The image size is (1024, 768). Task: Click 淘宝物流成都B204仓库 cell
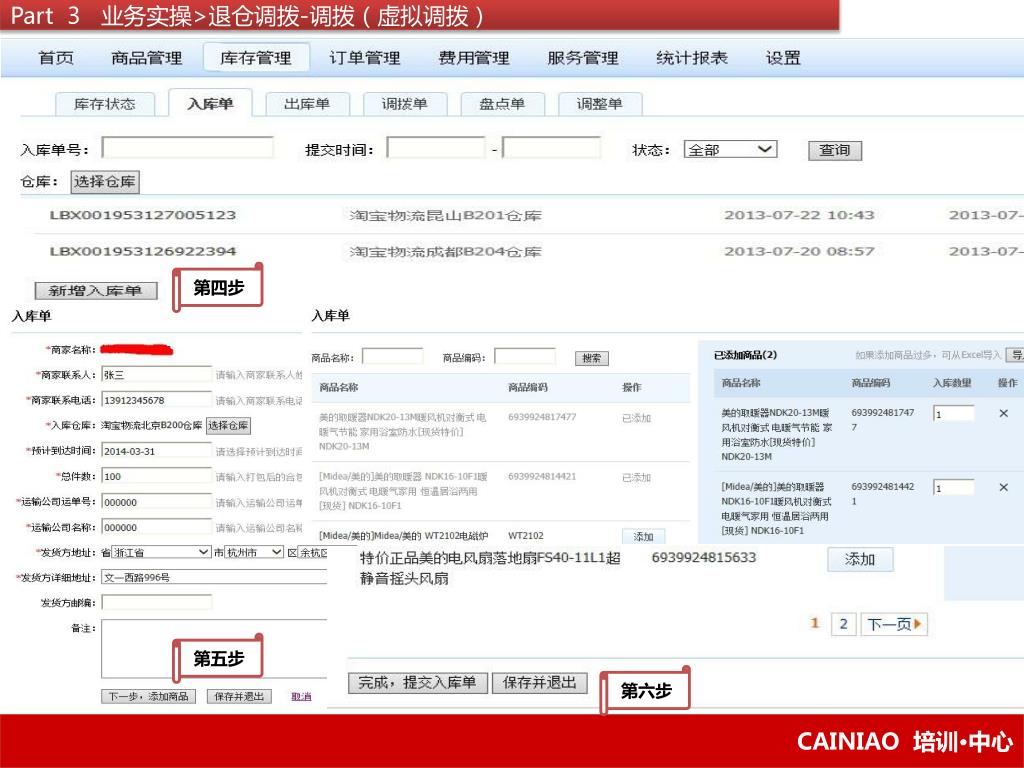point(445,251)
